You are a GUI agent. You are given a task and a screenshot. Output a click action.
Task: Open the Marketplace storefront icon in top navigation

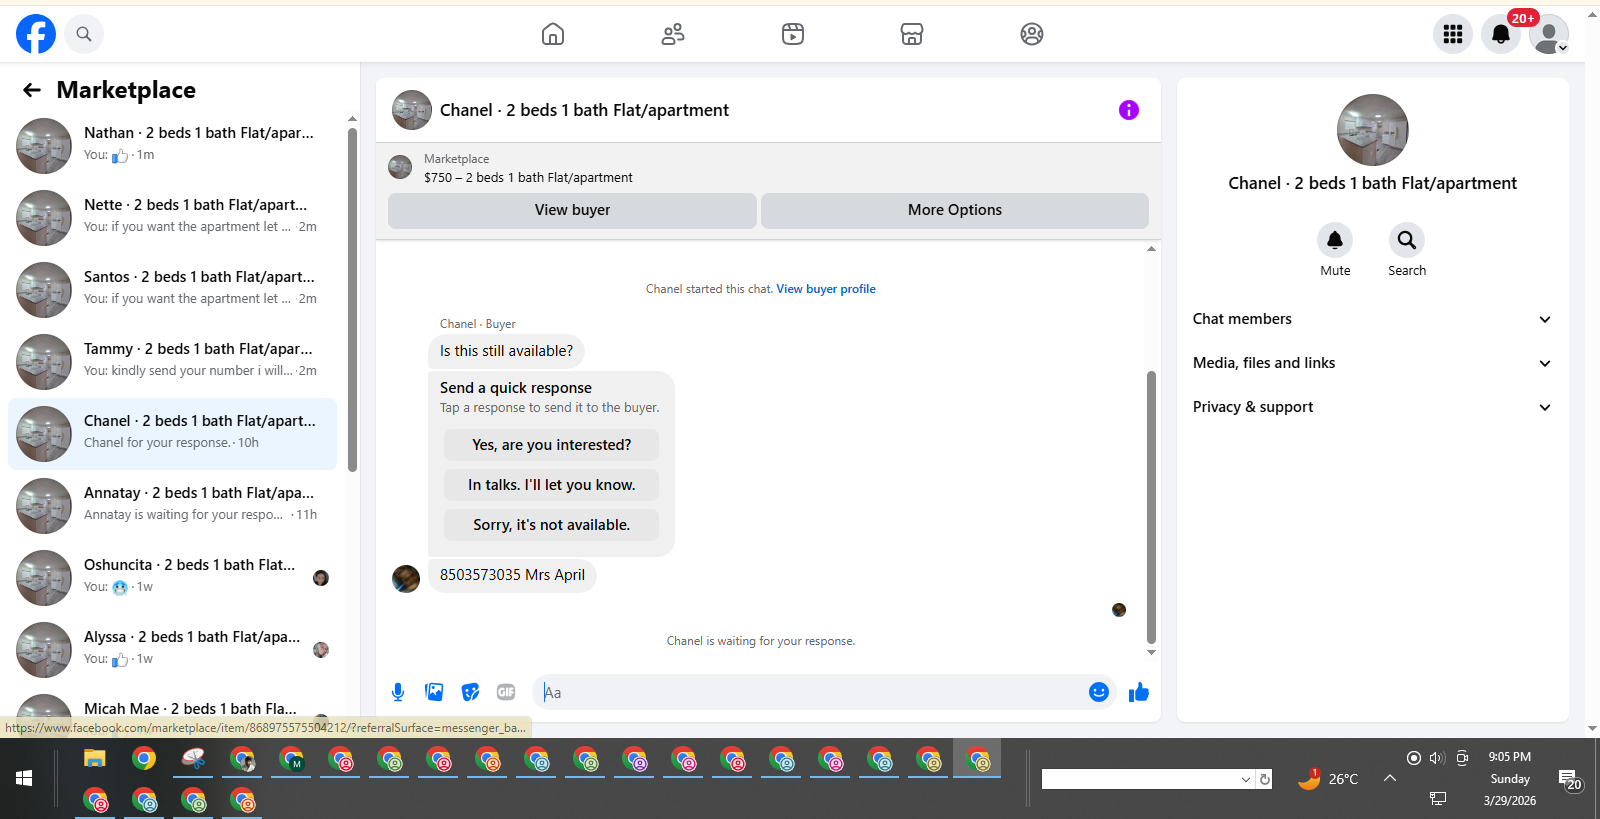(x=912, y=34)
